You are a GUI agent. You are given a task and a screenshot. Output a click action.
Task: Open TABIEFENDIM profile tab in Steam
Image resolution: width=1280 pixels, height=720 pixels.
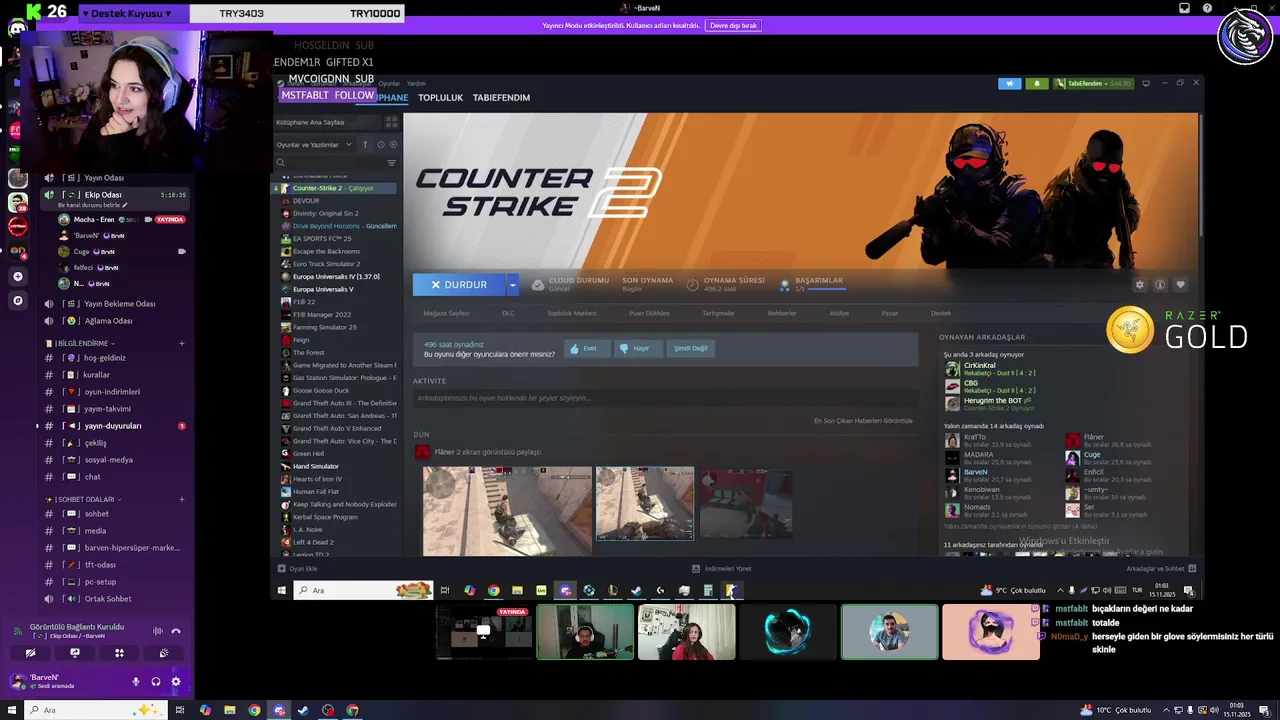coord(501,98)
